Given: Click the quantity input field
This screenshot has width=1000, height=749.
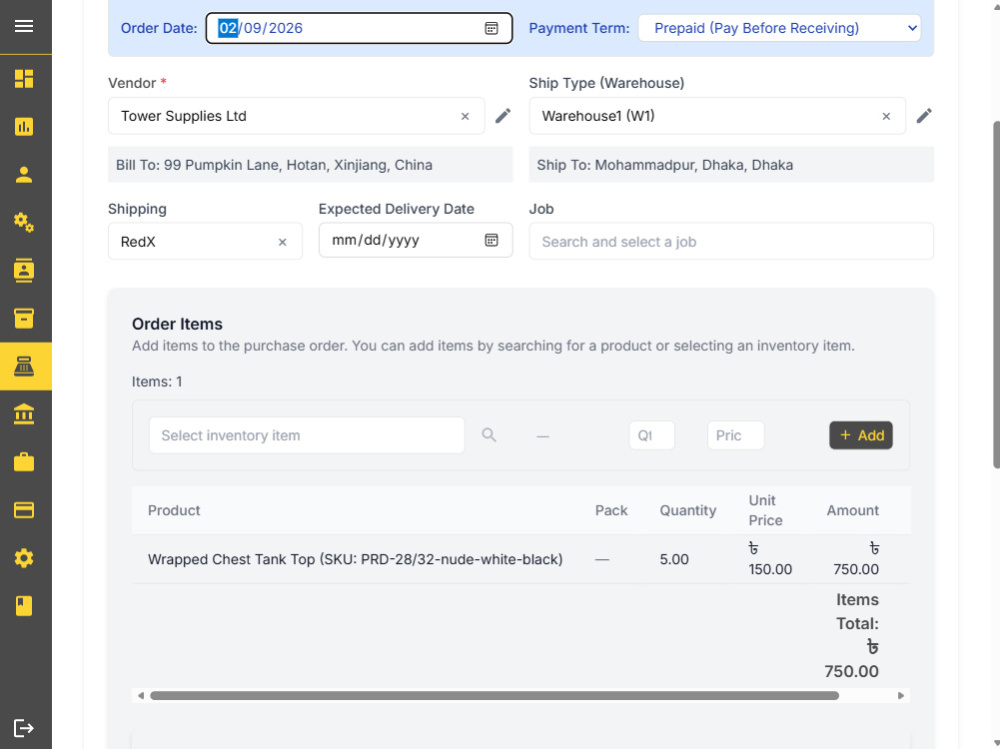Looking at the screenshot, I should tap(651, 435).
